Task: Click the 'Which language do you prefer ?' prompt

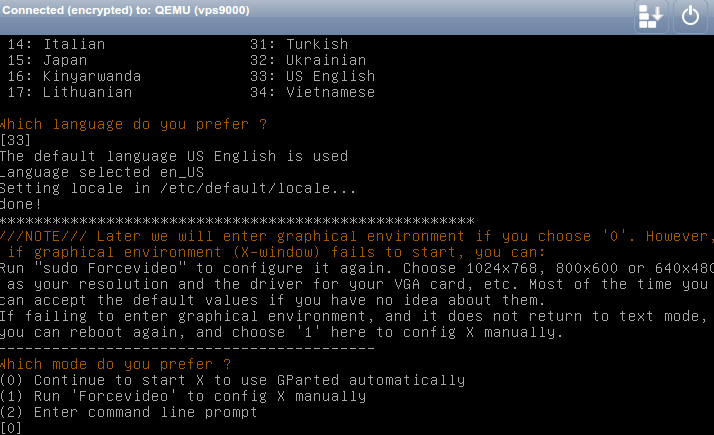Action: pos(134,124)
